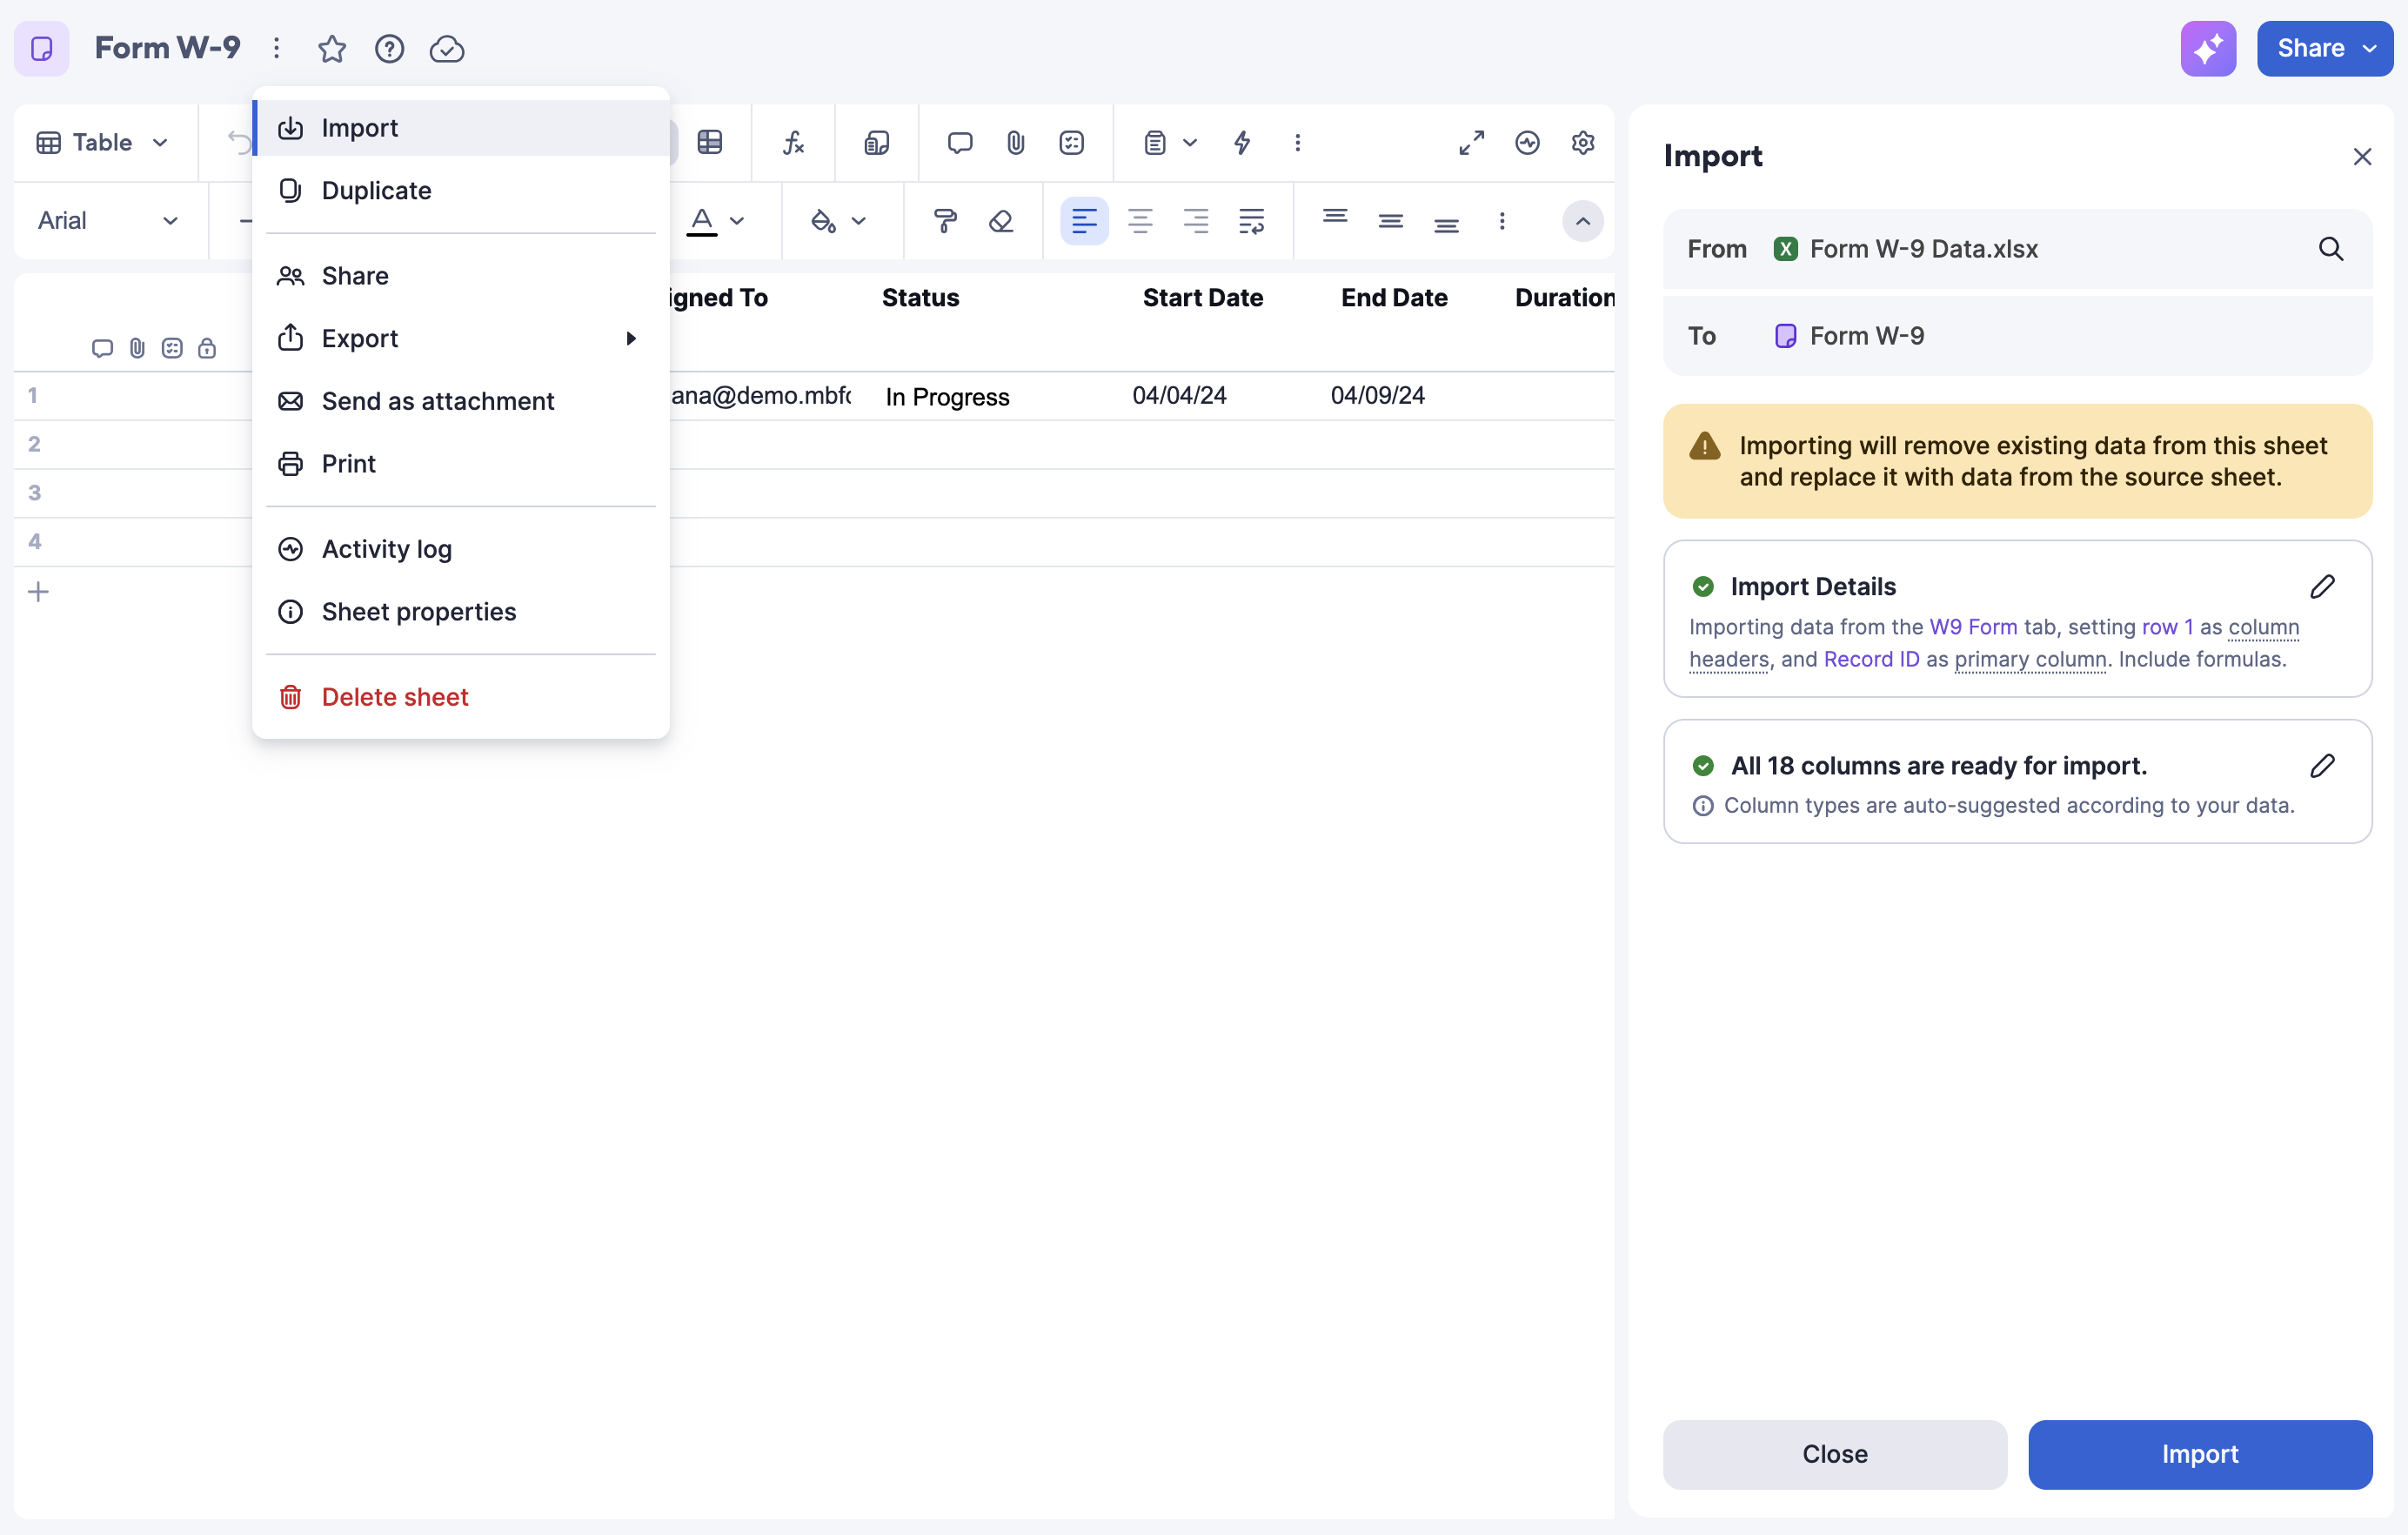Choose Send as attachment

pyautogui.click(x=462, y=400)
